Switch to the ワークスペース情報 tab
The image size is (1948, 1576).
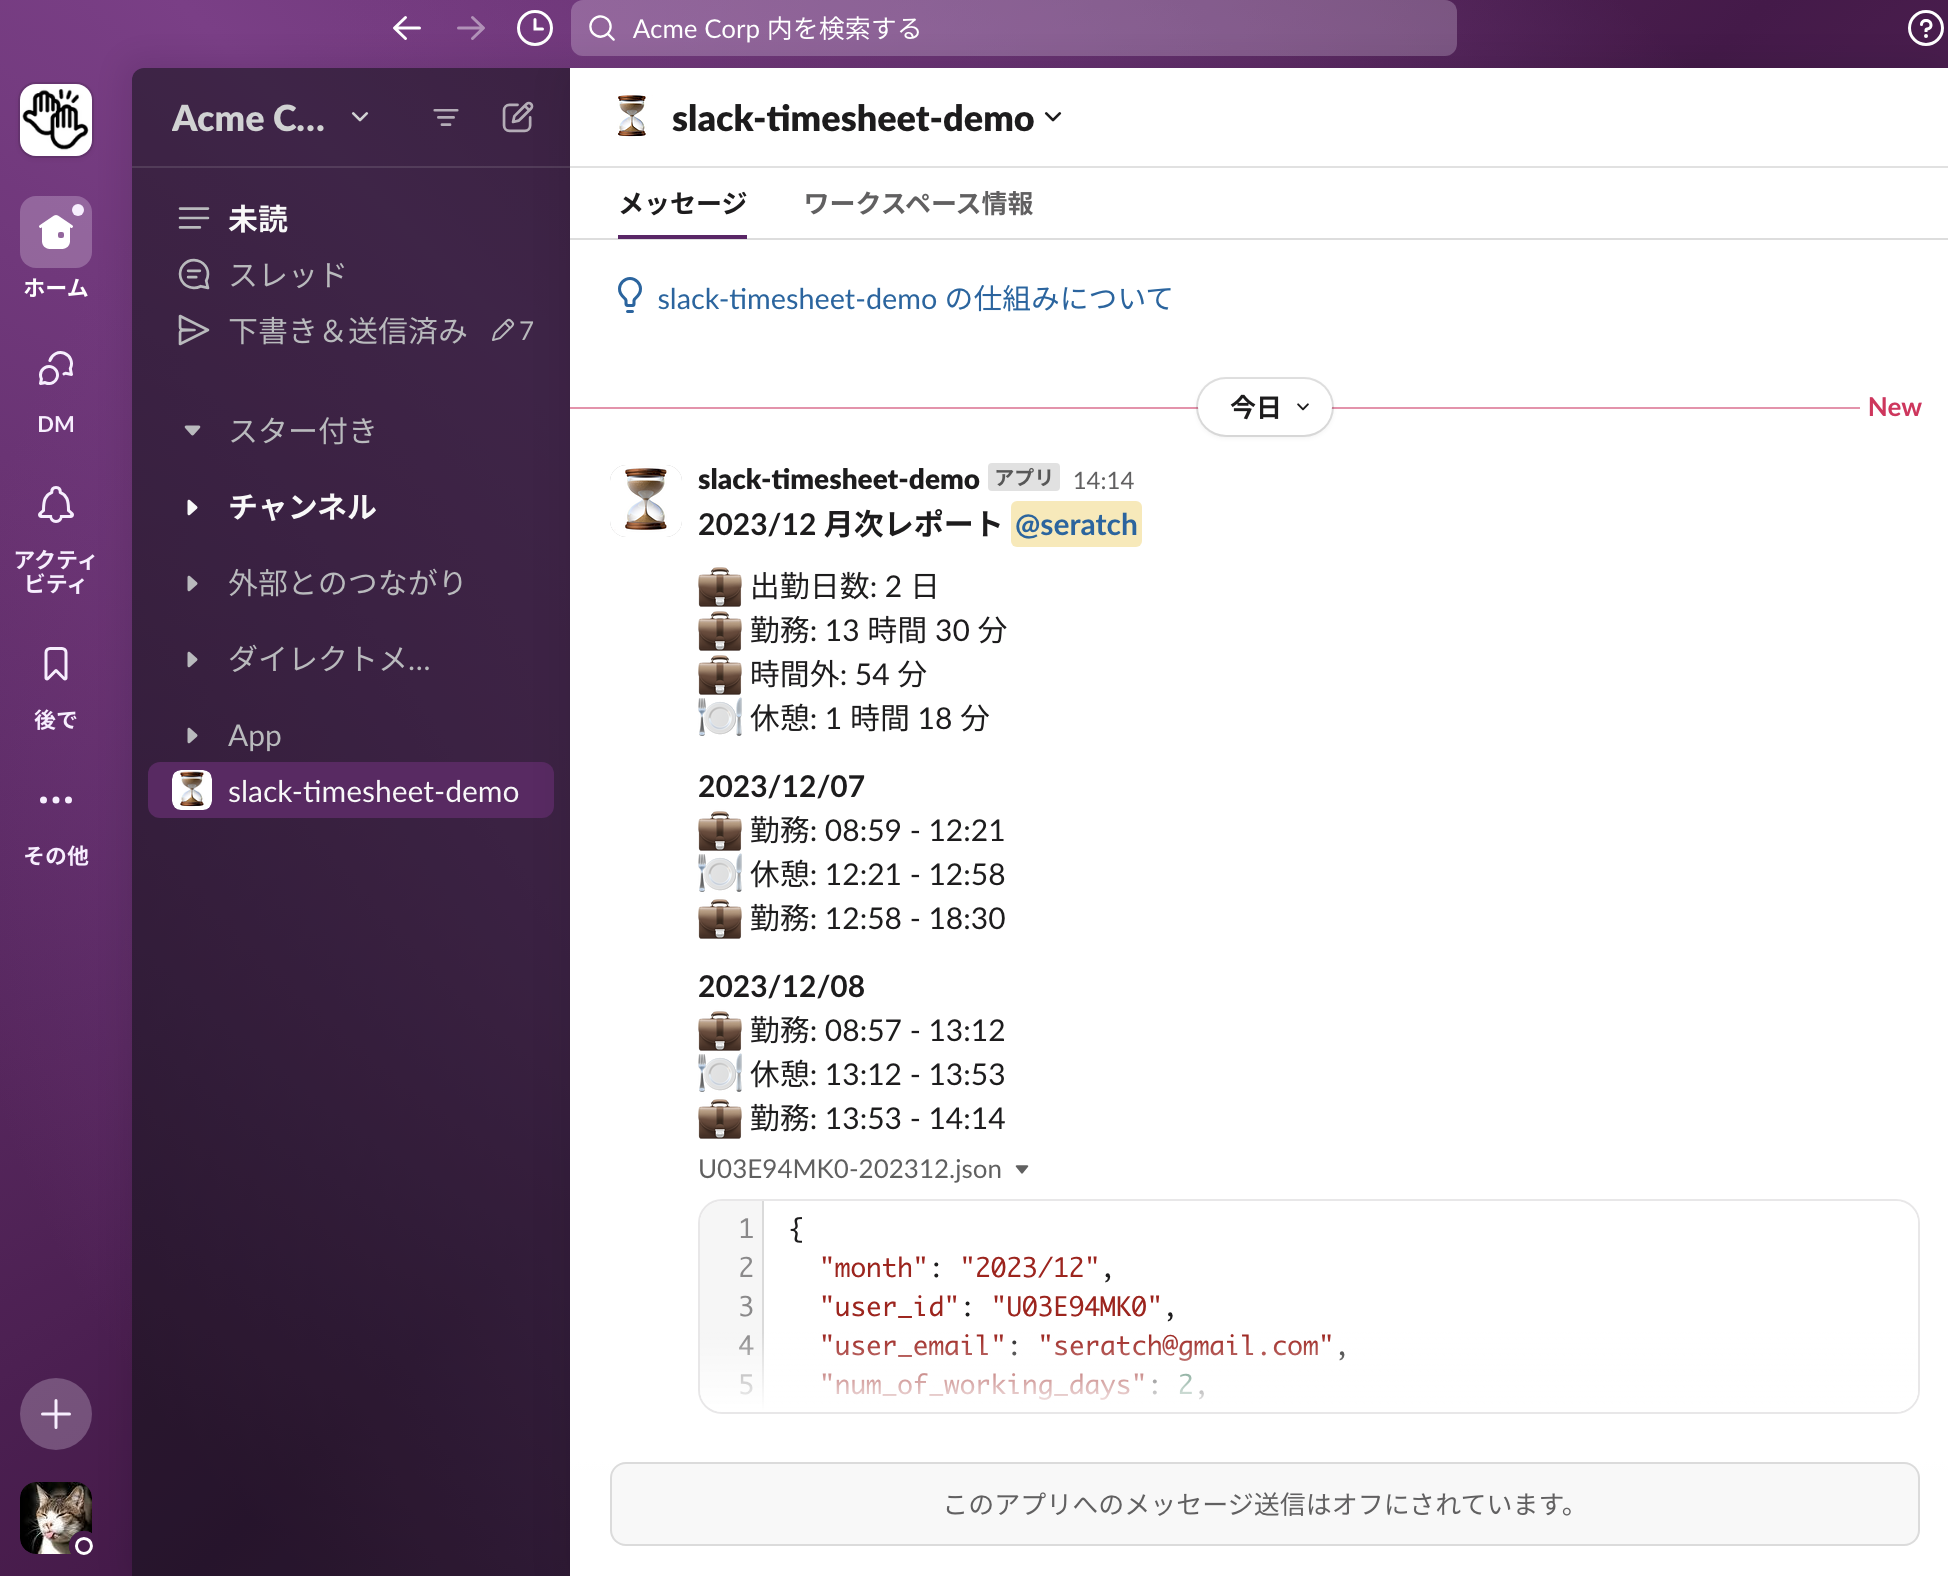click(x=916, y=204)
